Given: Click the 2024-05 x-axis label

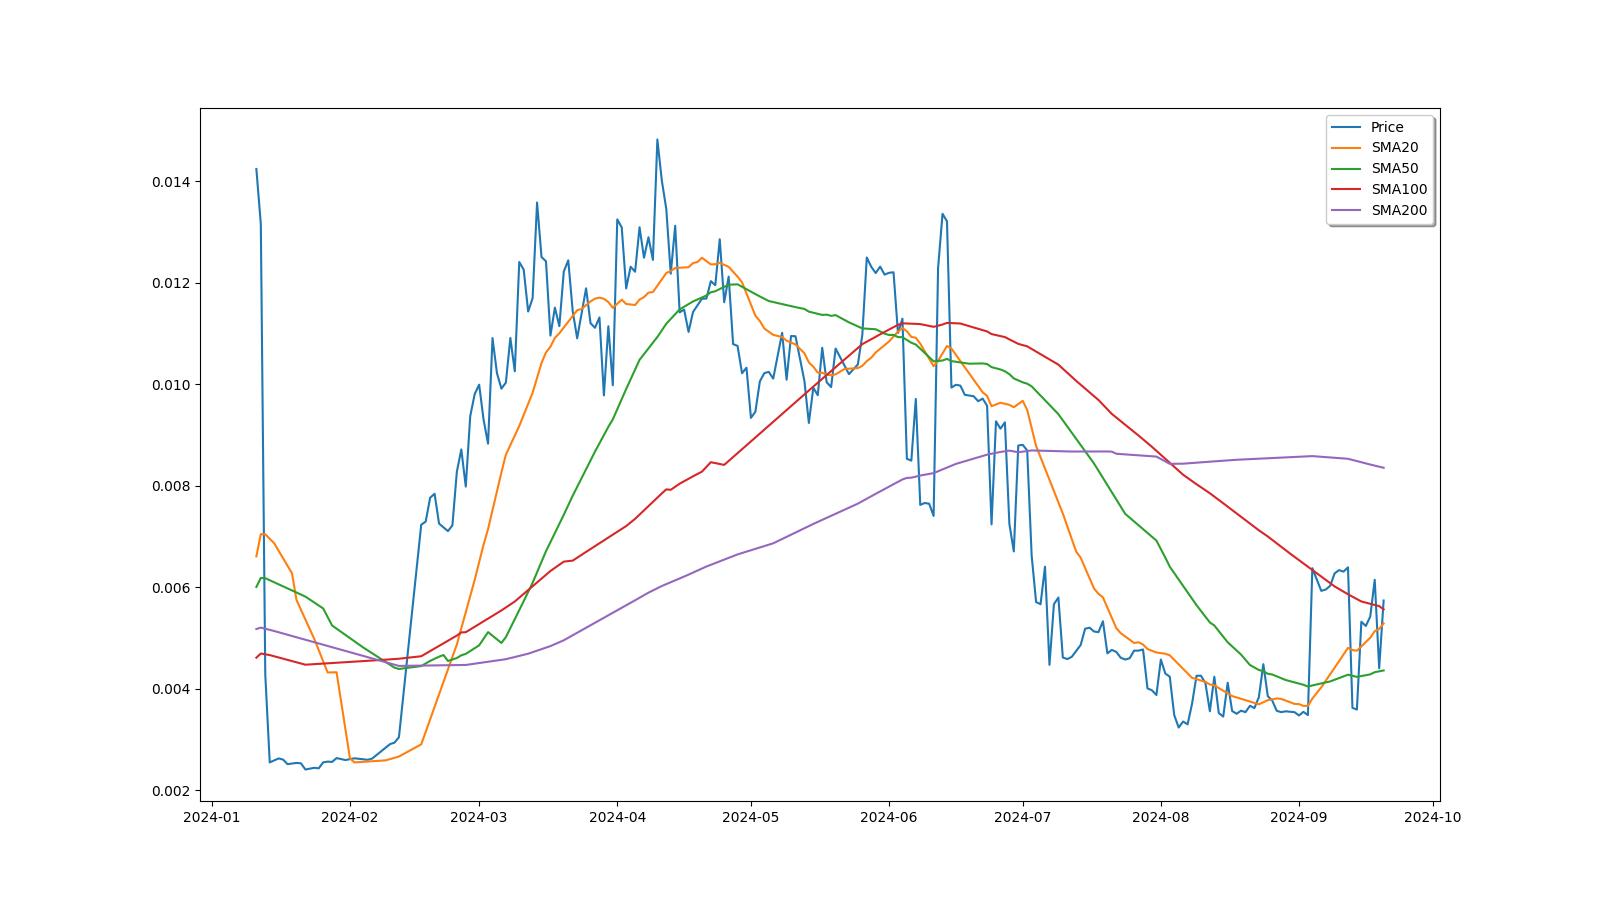Looking at the screenshot, I should click(750, 817).
